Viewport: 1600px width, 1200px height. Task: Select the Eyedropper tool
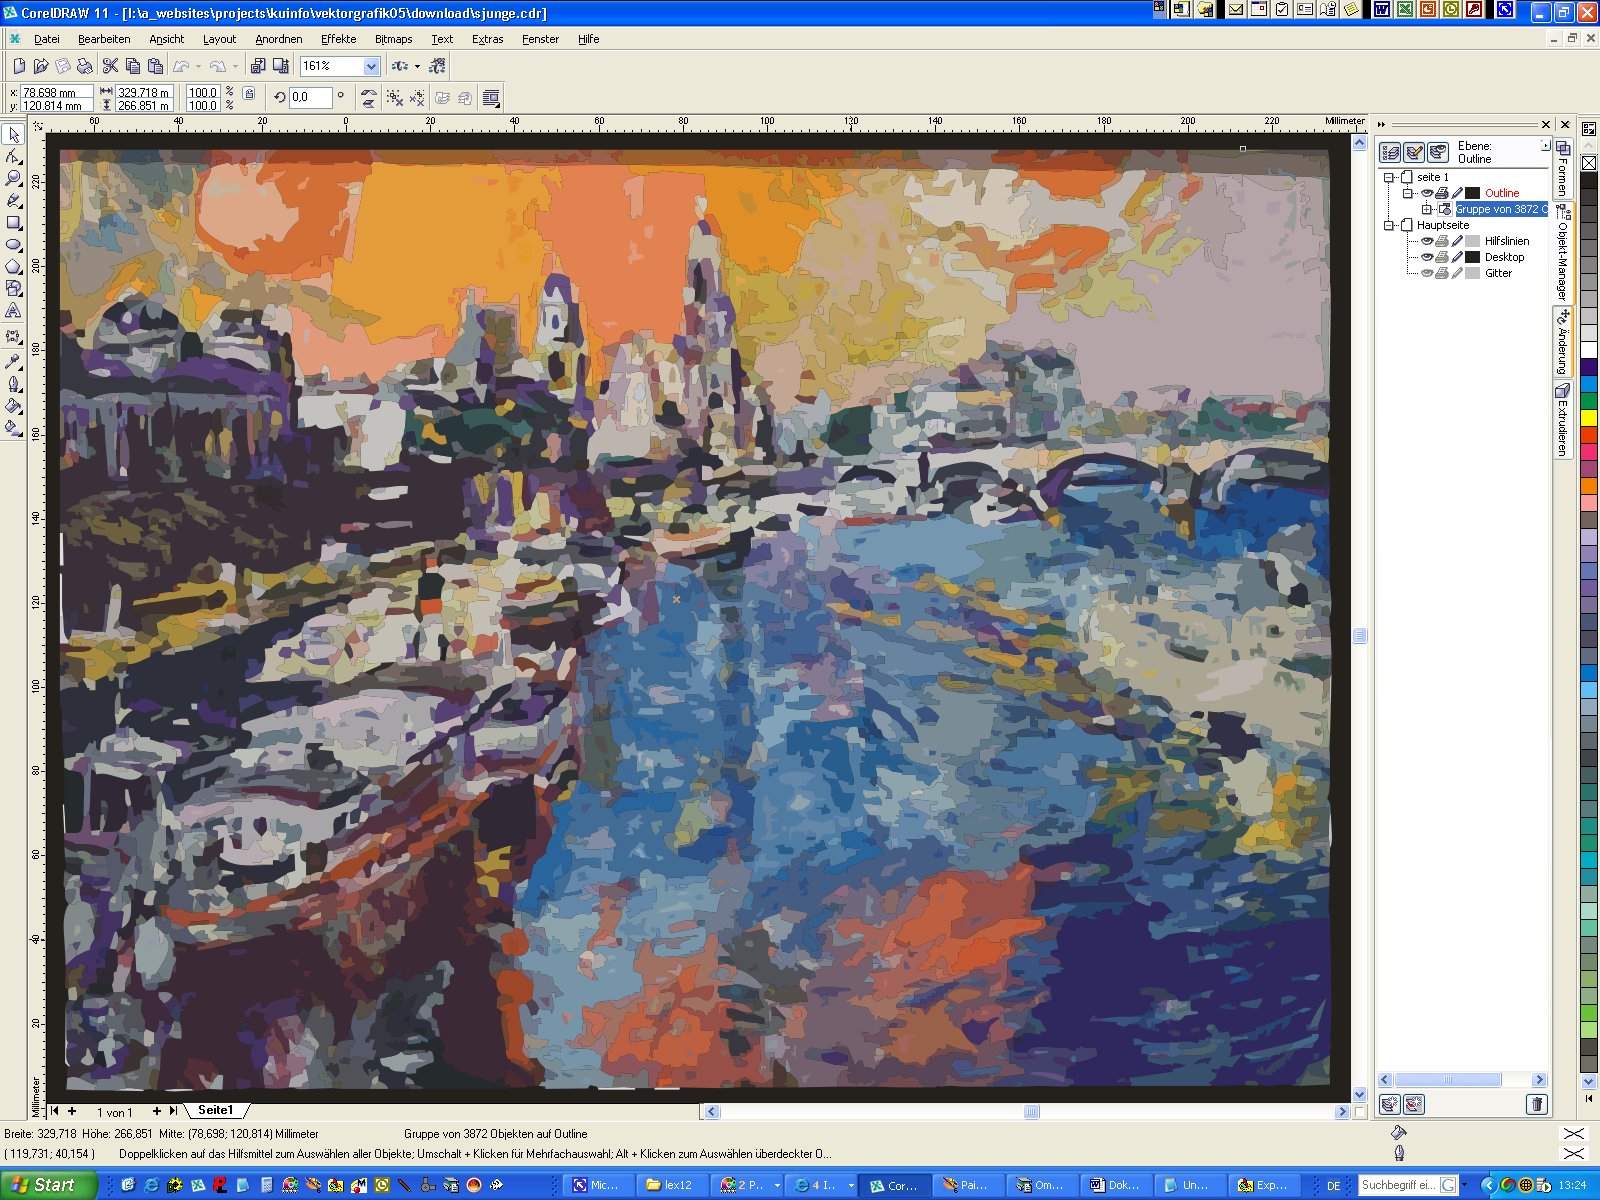tap(14, 361)
